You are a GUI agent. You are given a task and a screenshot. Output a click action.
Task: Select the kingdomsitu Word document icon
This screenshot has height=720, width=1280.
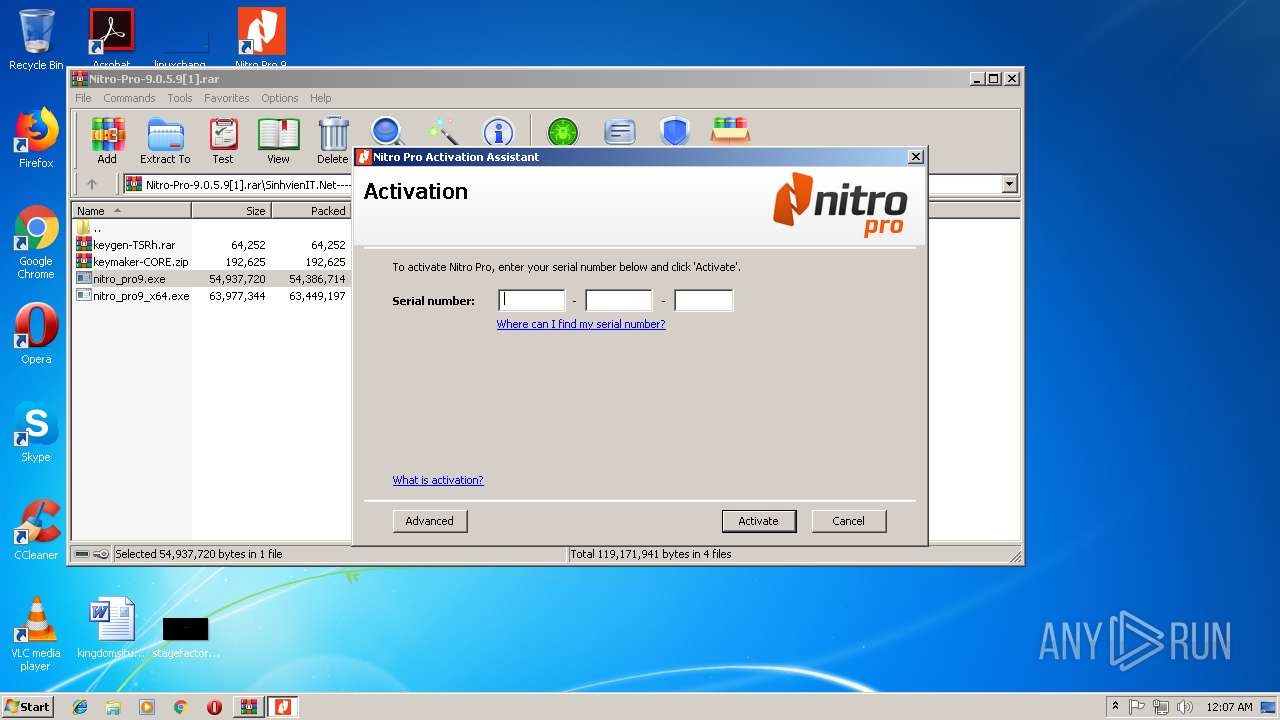111,628
